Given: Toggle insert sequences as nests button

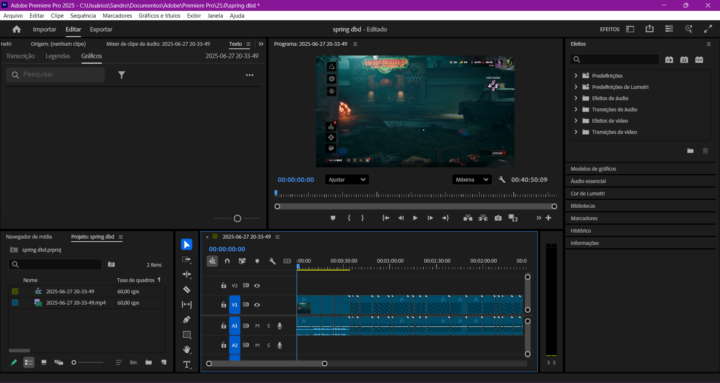Looking at the screenshot, I should pyautogui.click(x=212, y=261).
